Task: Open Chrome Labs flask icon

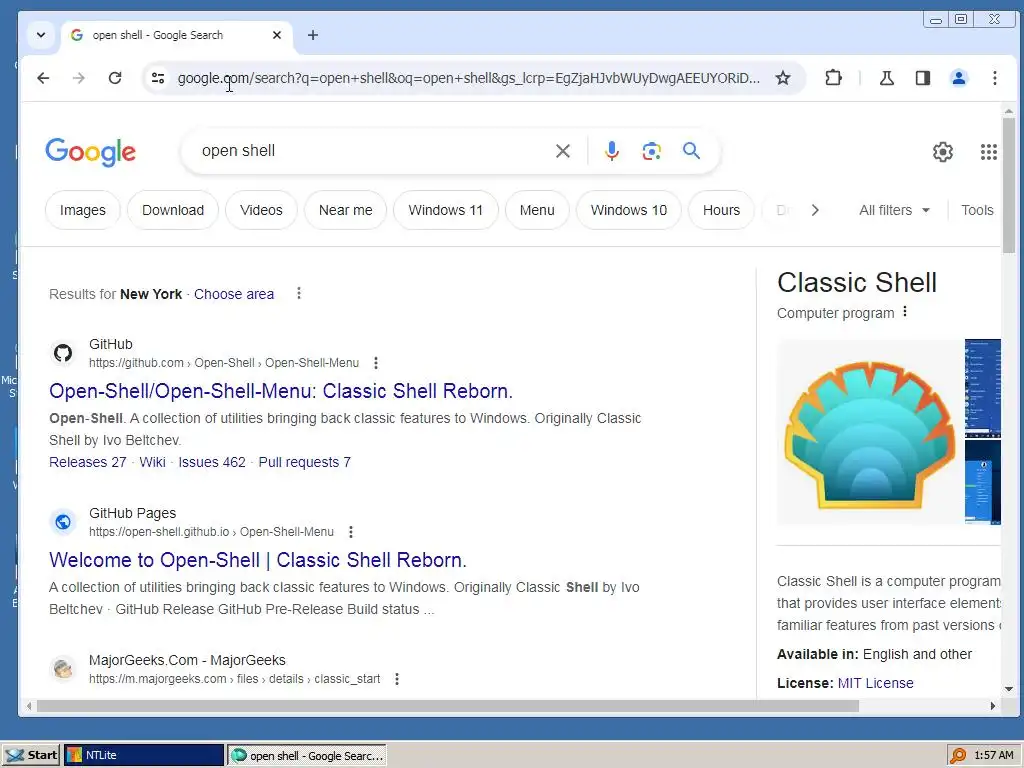Action: coord(886,78)
